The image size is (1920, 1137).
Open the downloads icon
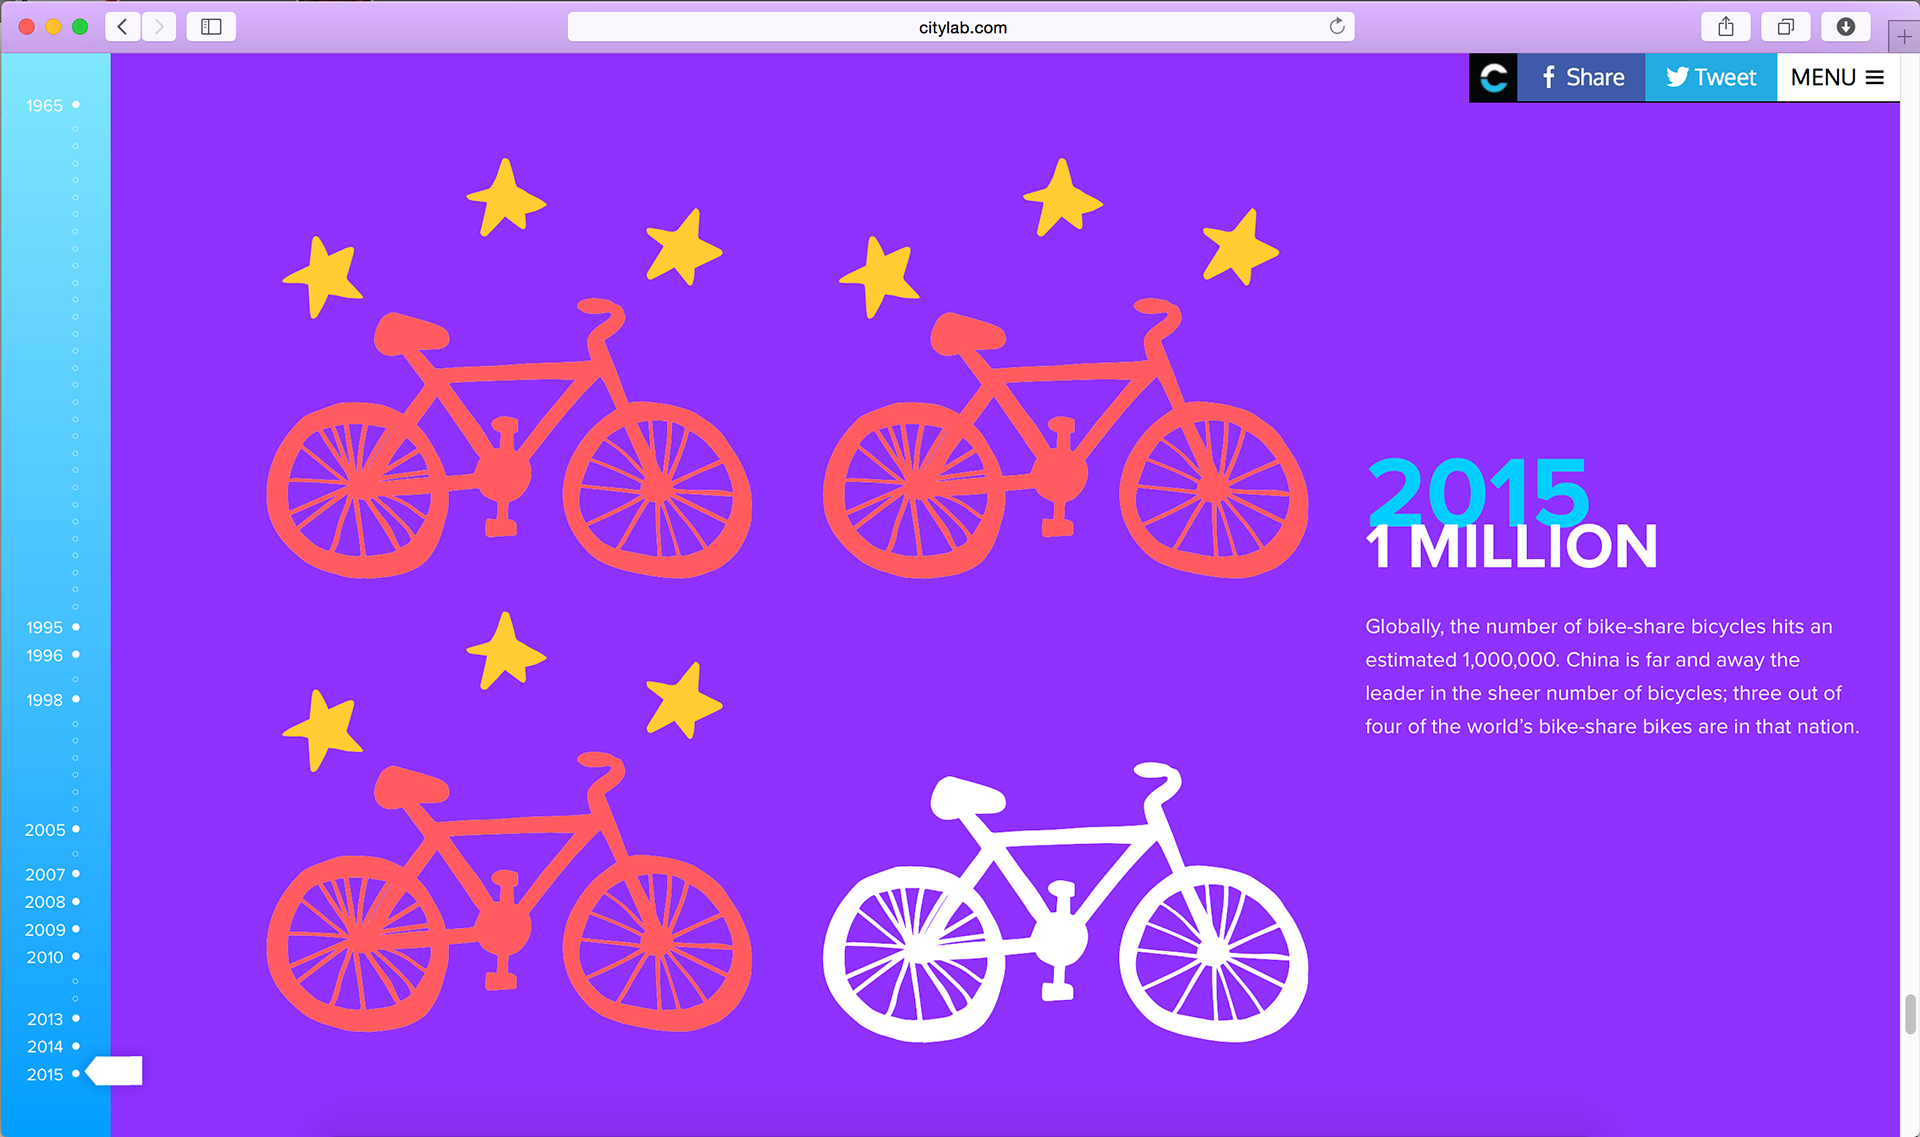click(x=1845, y=27)
